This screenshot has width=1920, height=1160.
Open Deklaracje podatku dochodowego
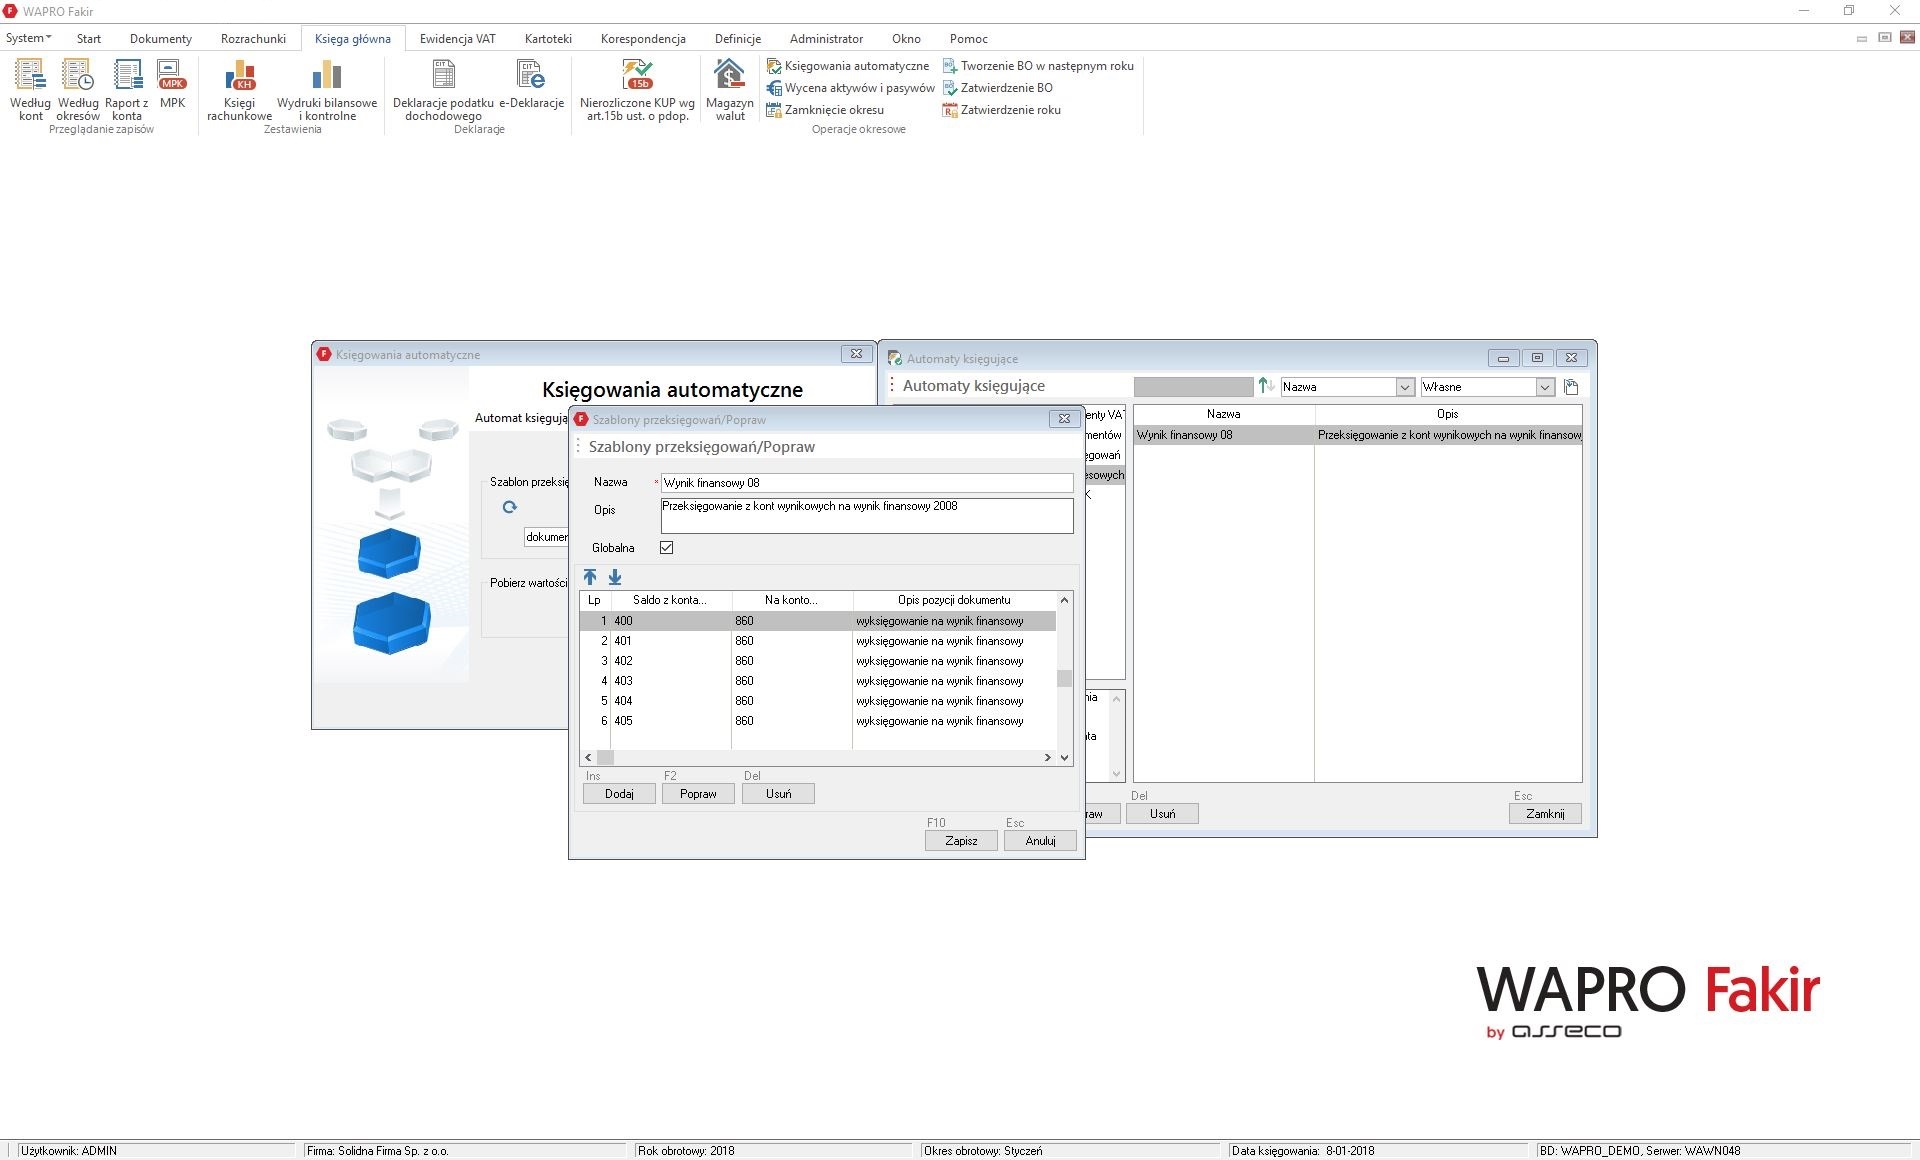[443, 90]
